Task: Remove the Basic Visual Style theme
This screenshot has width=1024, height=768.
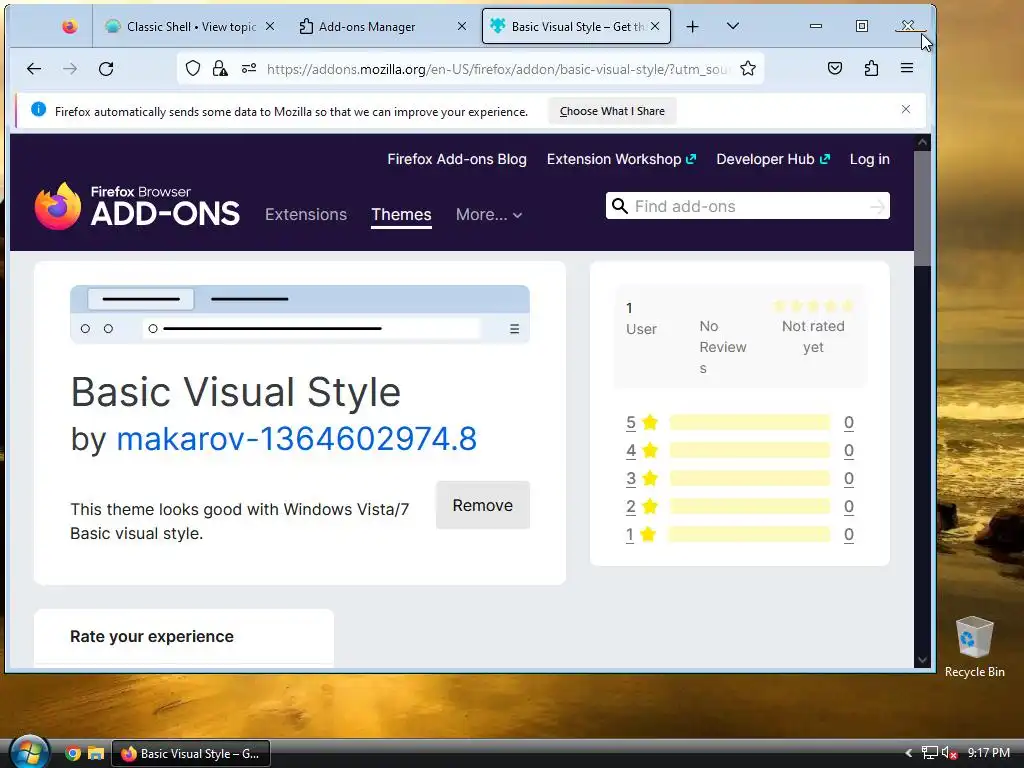Action: [x=483, y=505]
